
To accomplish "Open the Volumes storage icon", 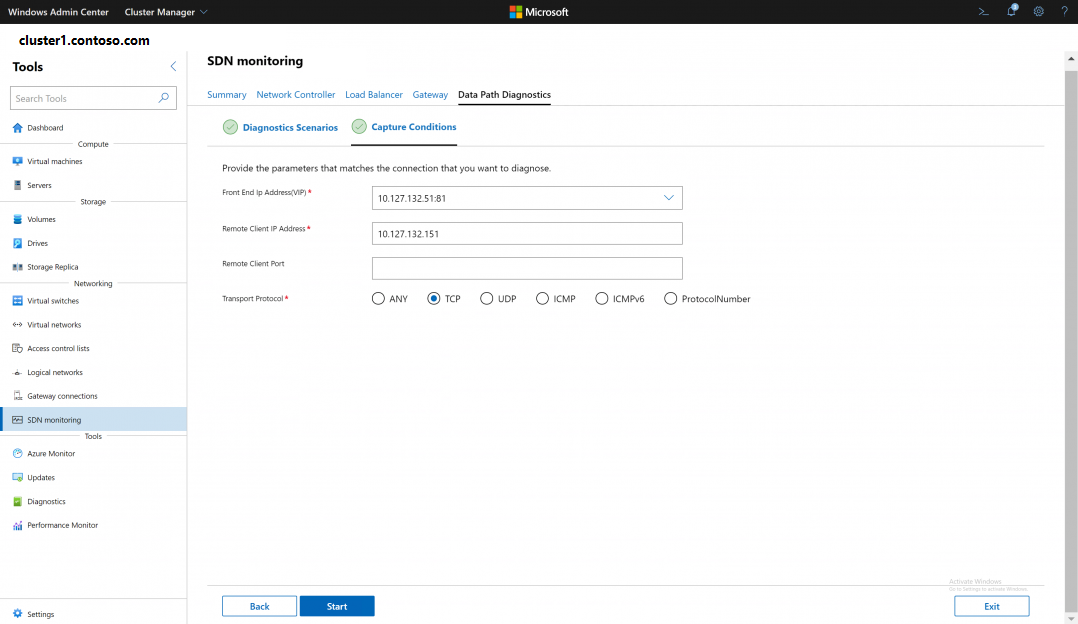I will (17, 219).
